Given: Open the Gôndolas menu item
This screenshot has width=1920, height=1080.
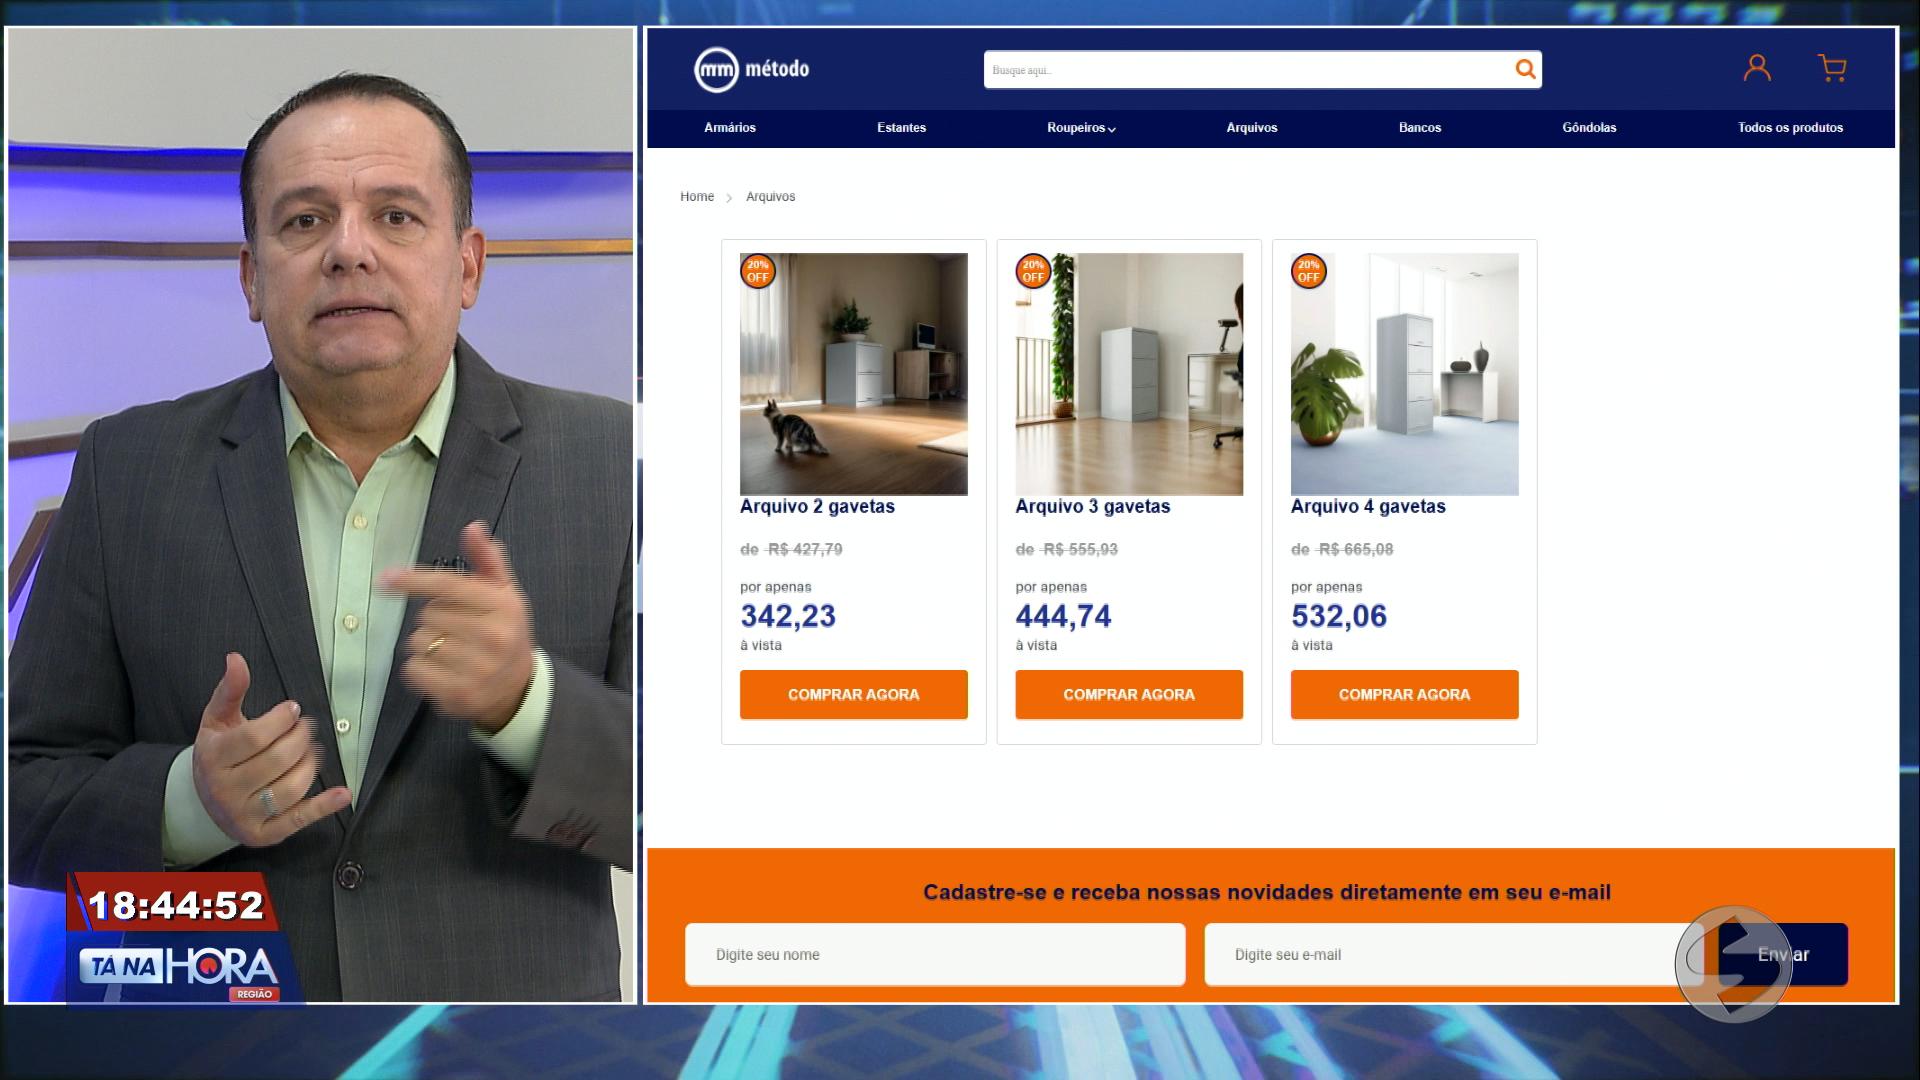Looking at the screenshot, I should (x=1589, y=128).
